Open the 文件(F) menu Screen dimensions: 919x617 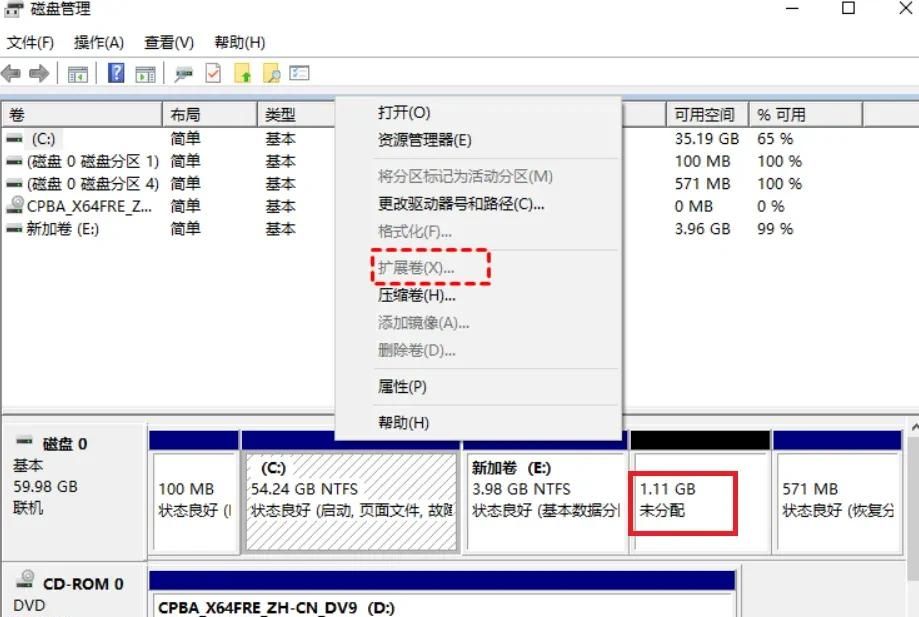pos(30,42)
